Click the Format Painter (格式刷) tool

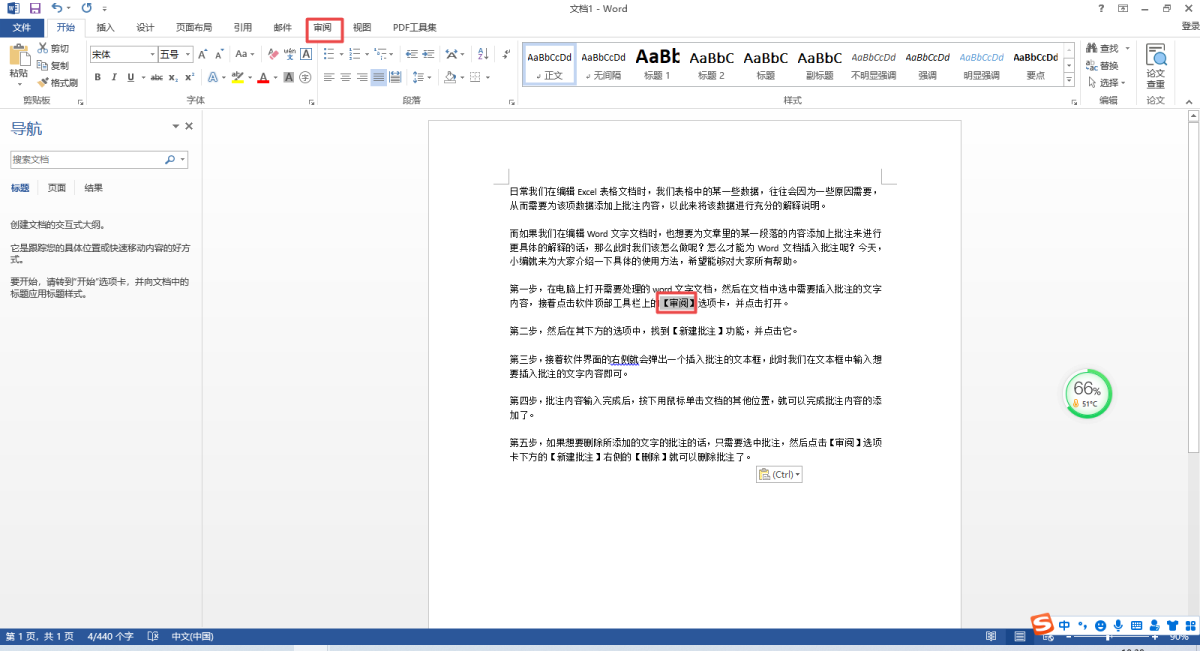click(56, 83)
